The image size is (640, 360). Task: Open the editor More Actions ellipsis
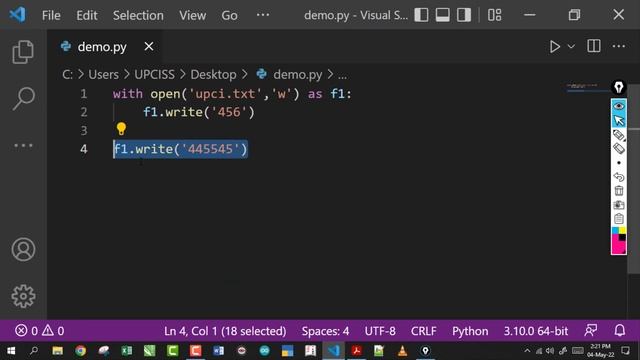[619, 46]
